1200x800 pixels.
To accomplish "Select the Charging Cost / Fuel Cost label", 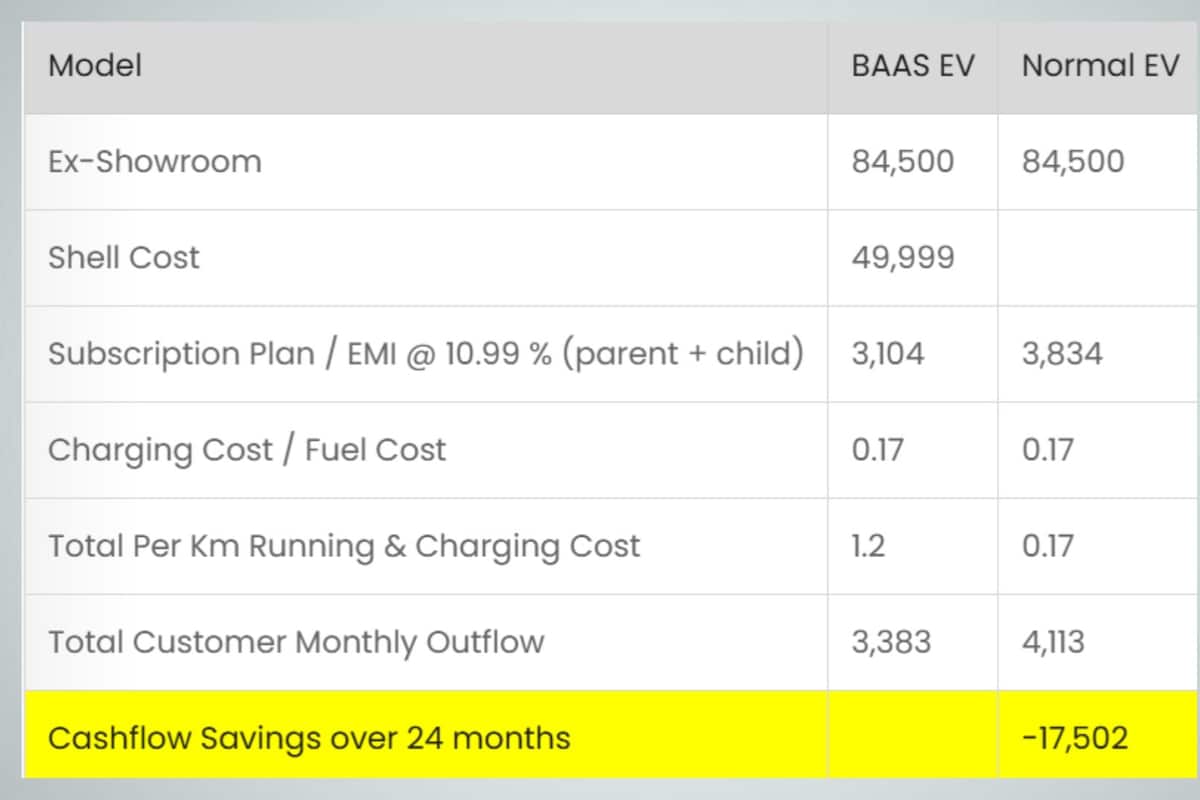I will [x=247, y=450].
